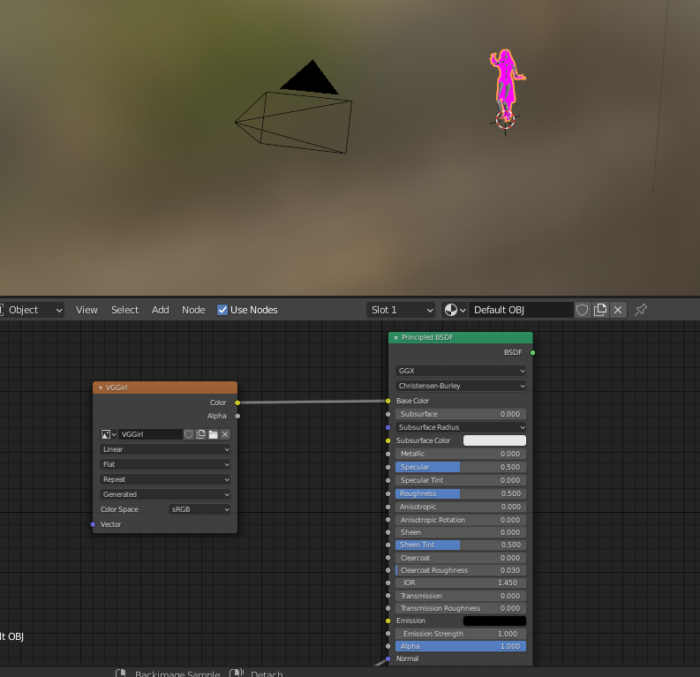700x677 pixels.
Task: Click the Subsurface Color input socket
Action: [x=388, y=441]
